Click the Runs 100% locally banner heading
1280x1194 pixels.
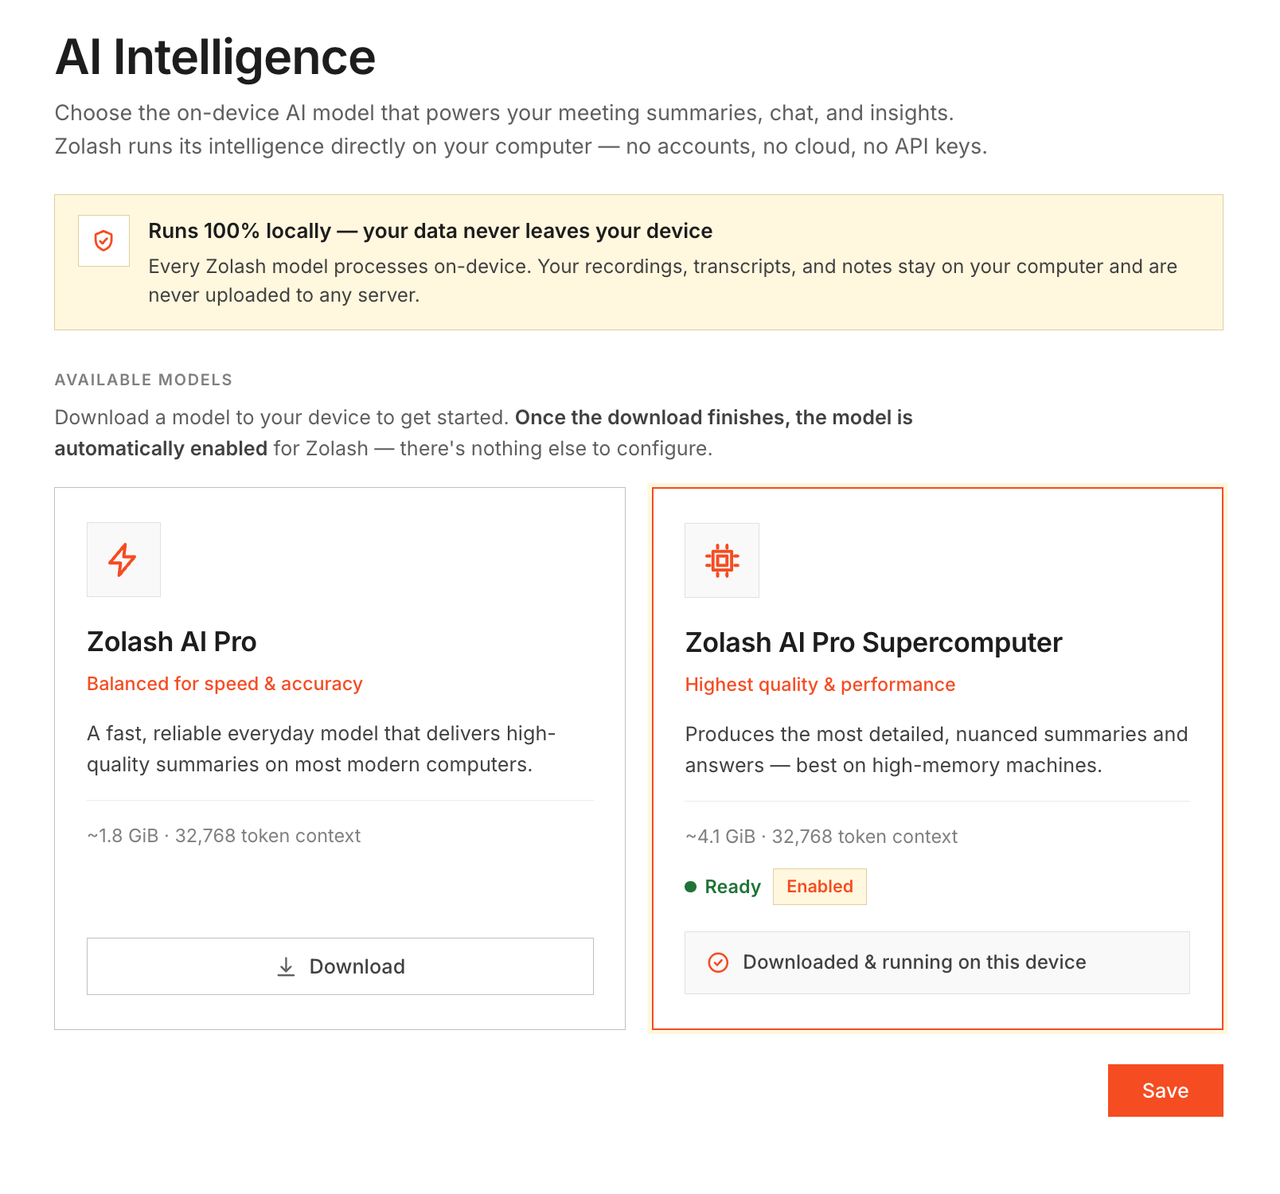[x=430, y=231]
